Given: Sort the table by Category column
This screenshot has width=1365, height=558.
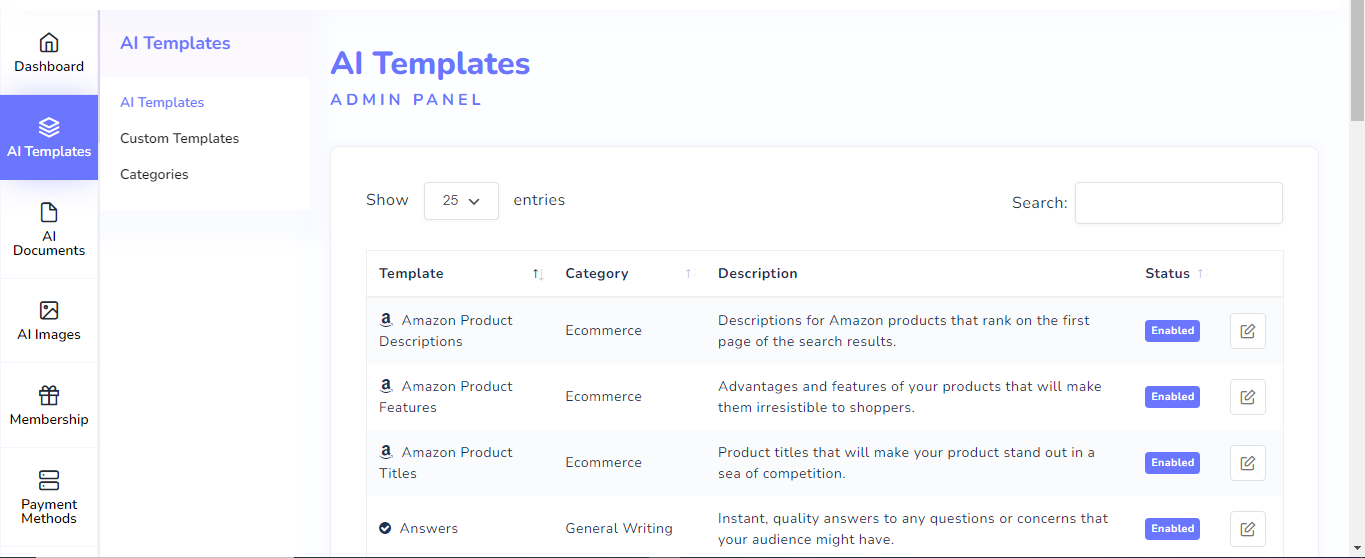Looking at the screenshot, I should (x=688, y=274).
